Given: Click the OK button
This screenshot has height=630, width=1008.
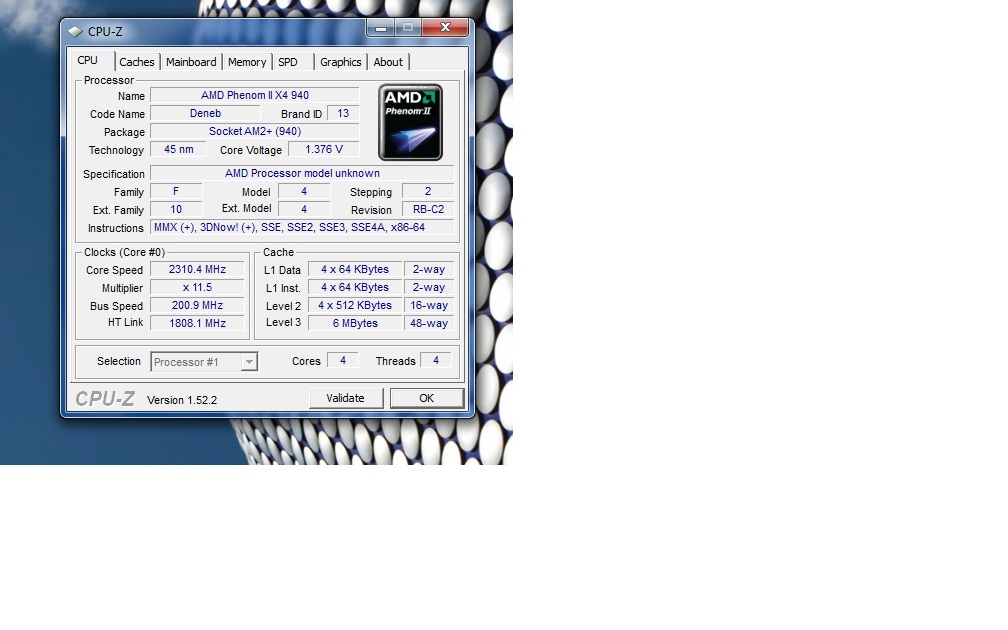Looking at the screenshot, I should pyautogui.click(x=427, y=398).
